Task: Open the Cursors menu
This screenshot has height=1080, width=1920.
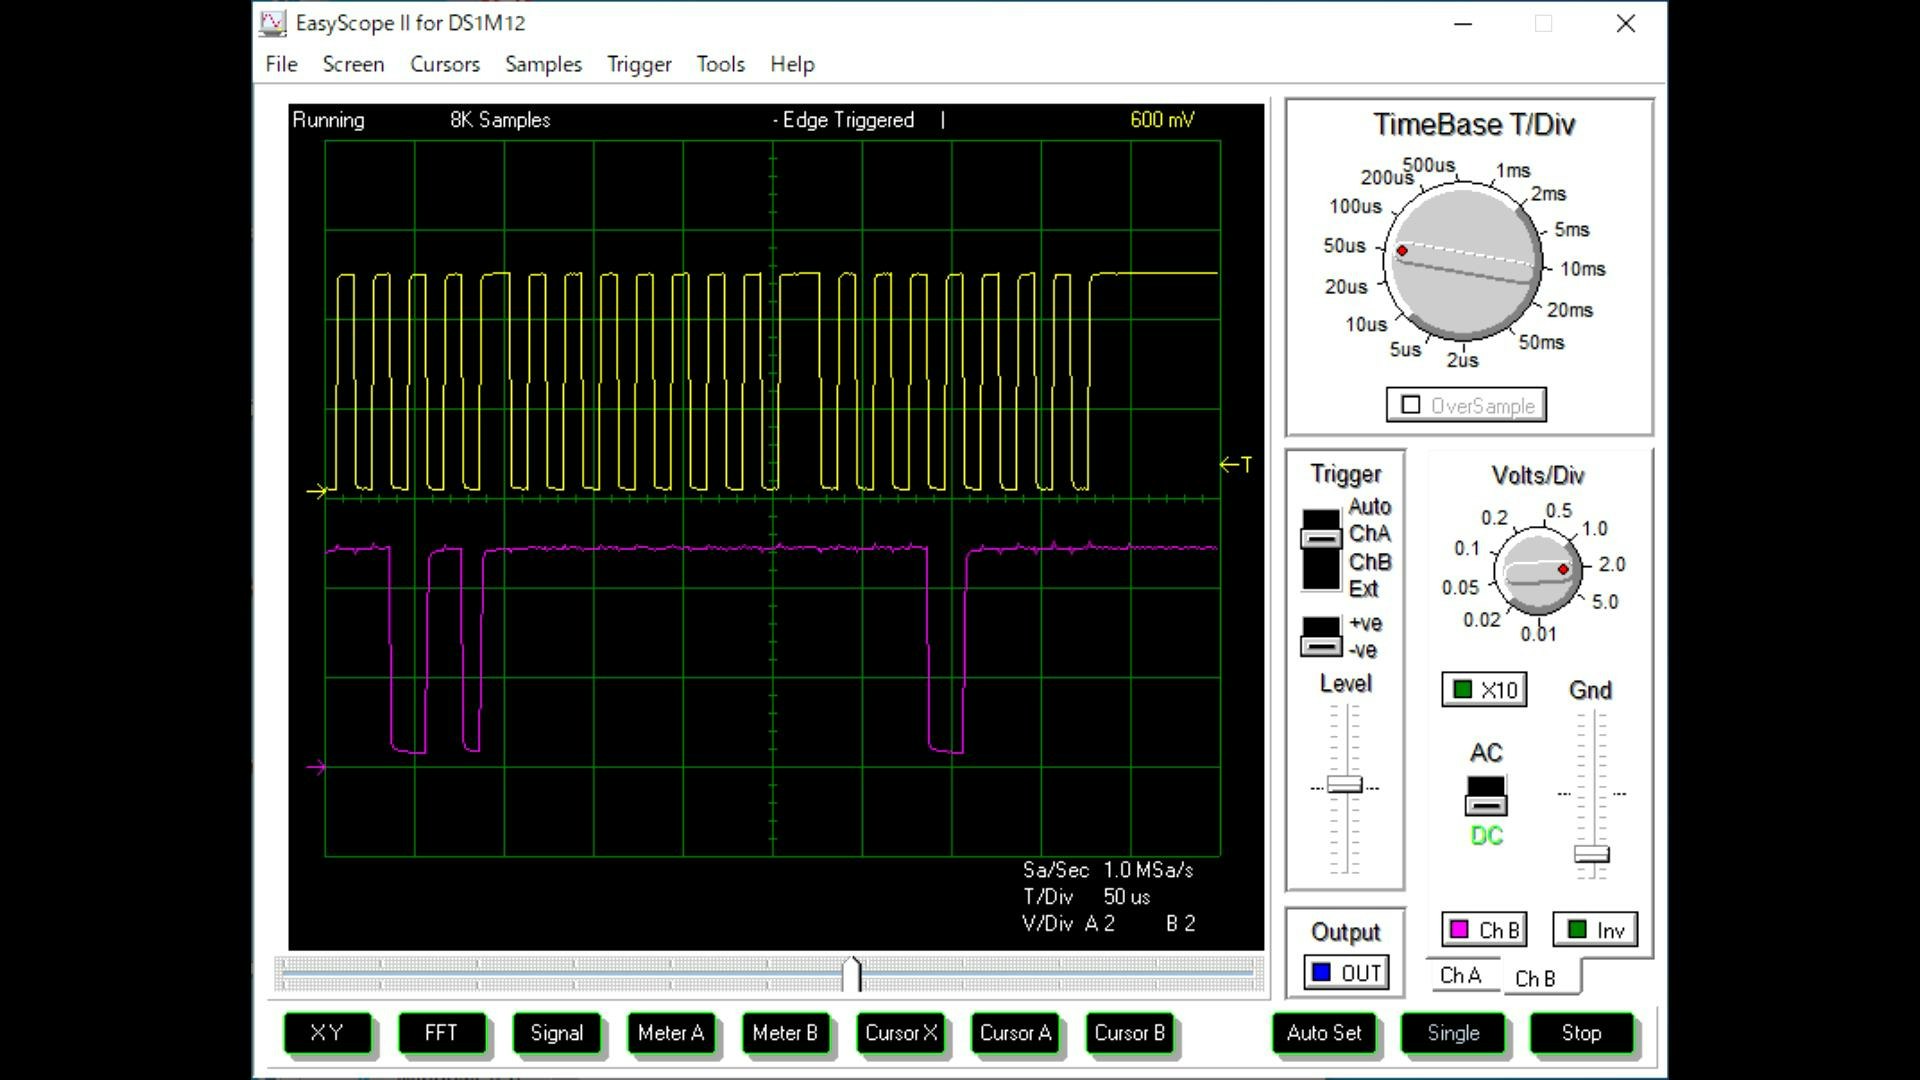Action: [x=444, y=64]
